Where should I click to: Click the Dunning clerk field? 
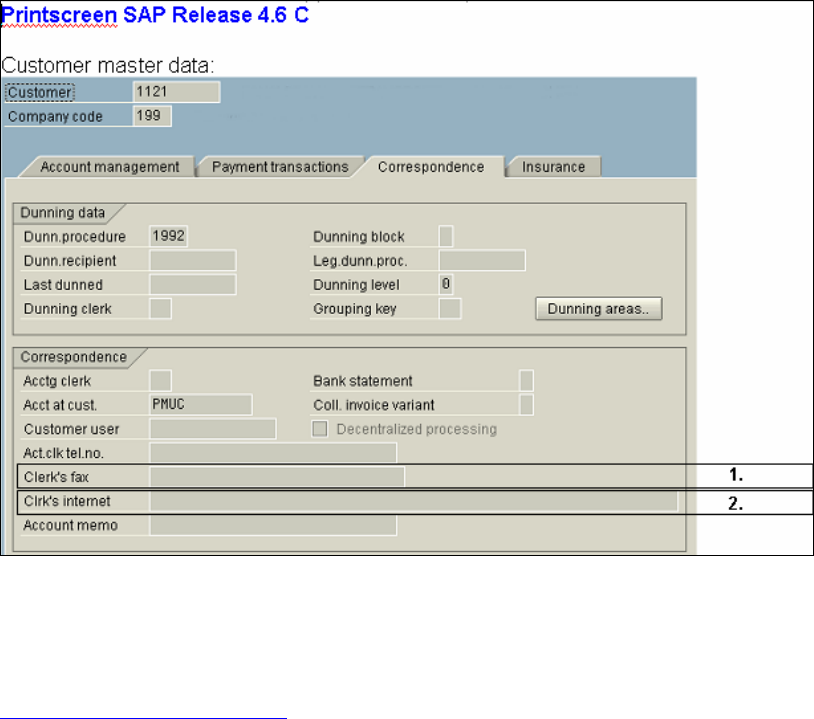(x=160, y=308)
